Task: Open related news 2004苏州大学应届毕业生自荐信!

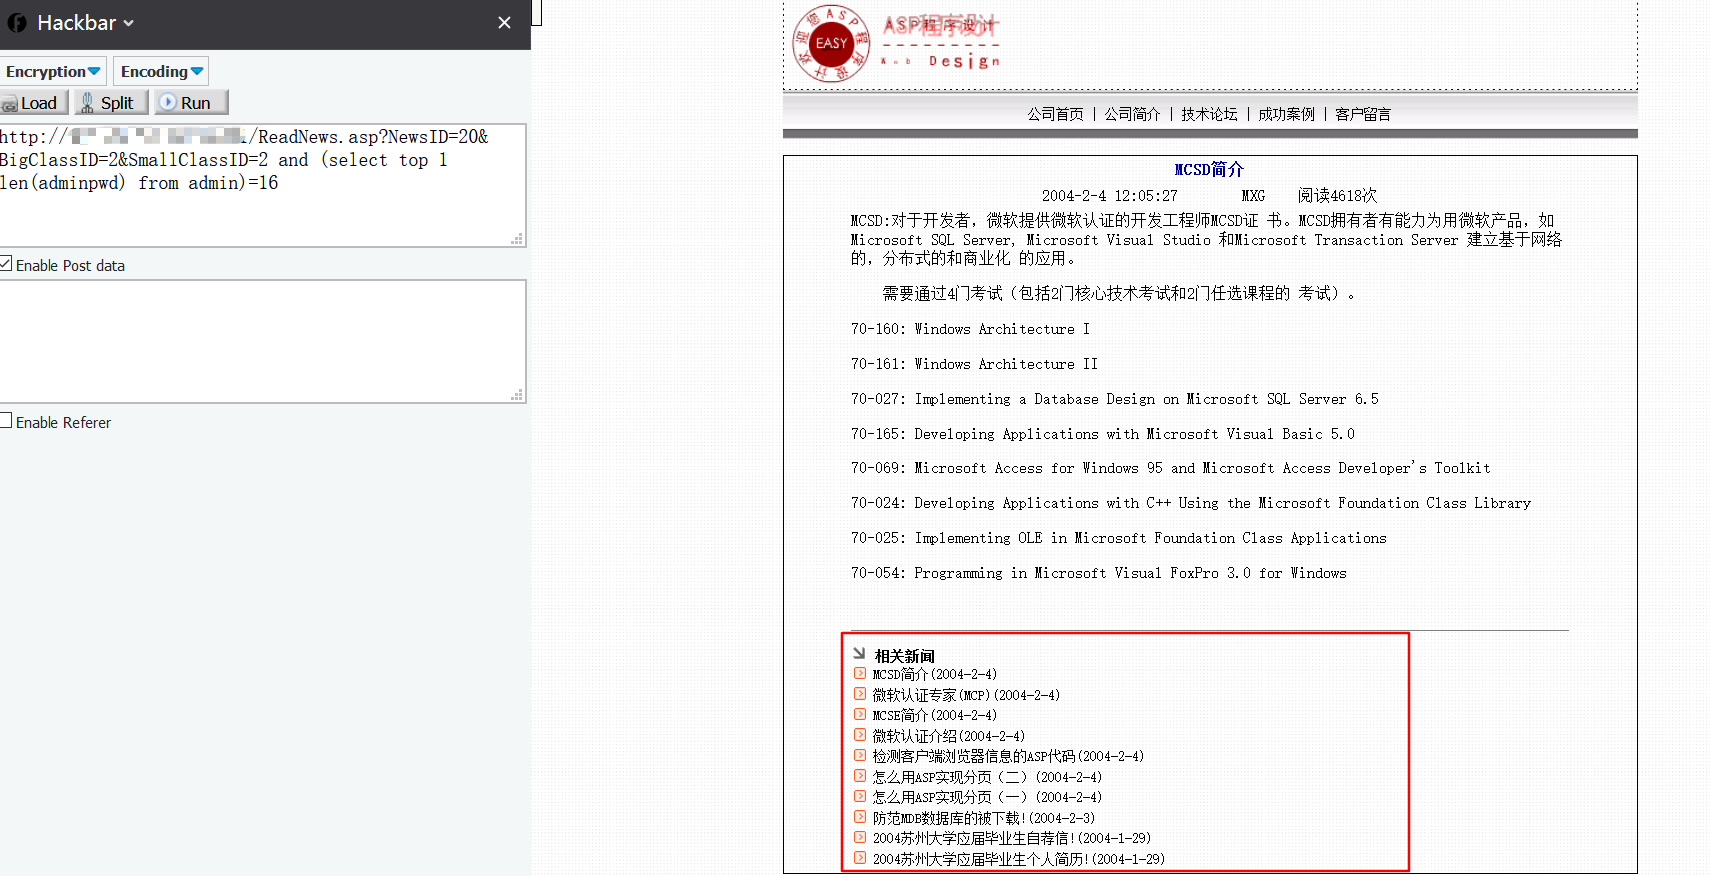Action: pos(1011,839)
